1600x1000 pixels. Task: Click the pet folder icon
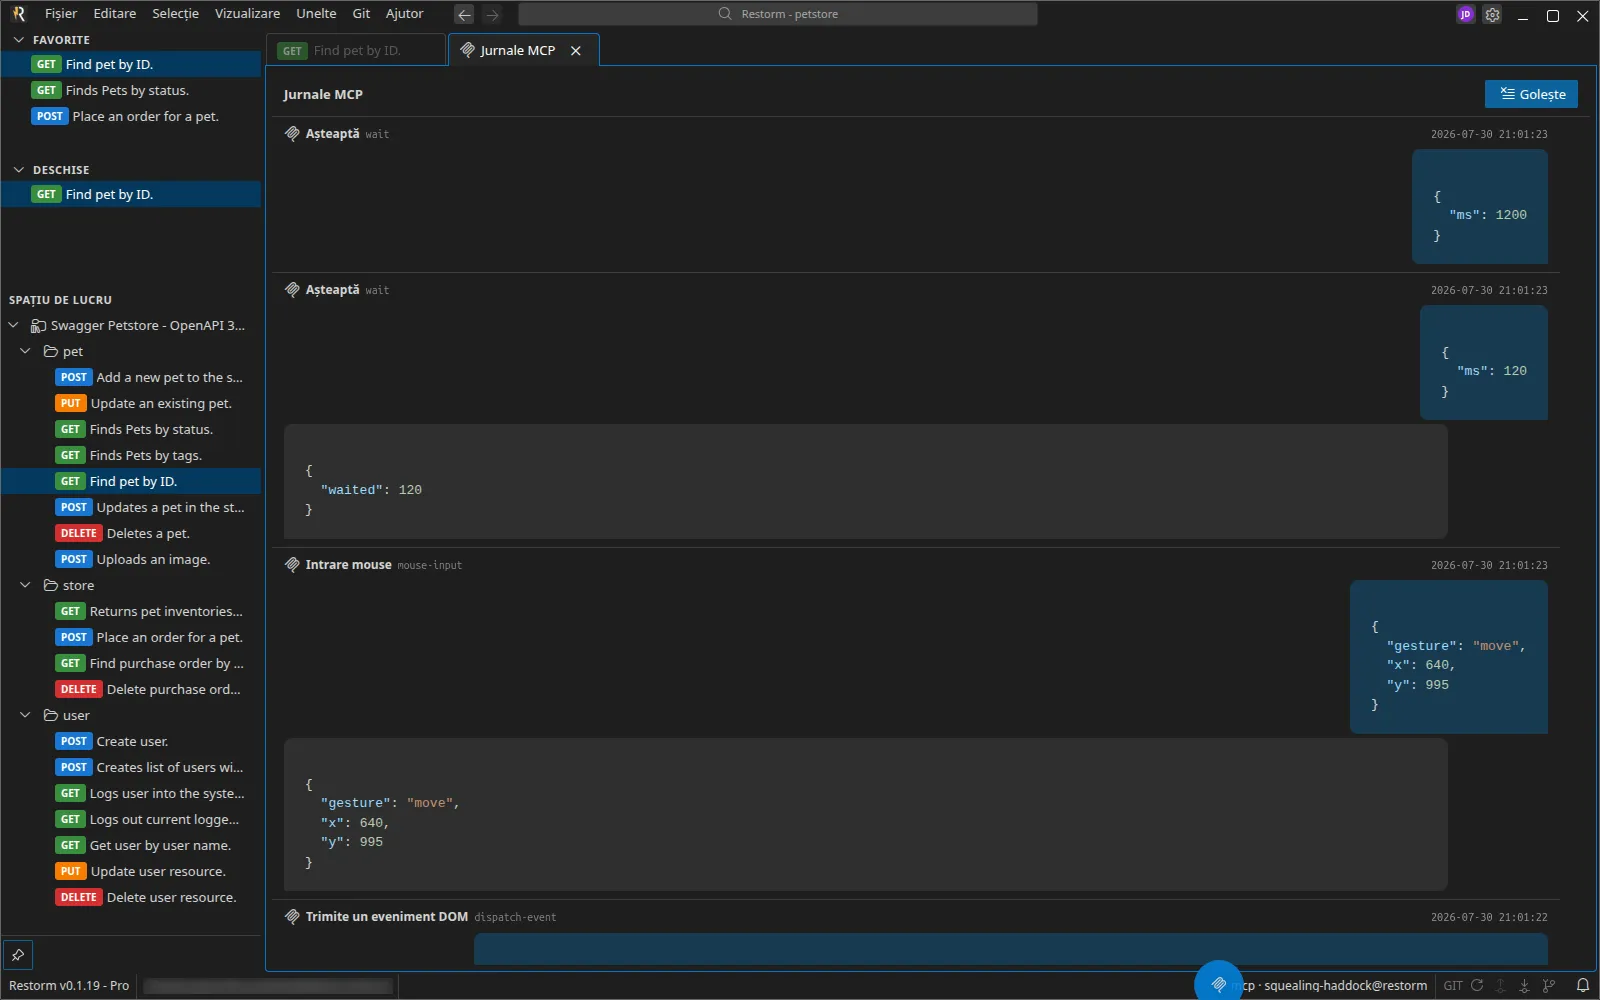tap(50, 351)
